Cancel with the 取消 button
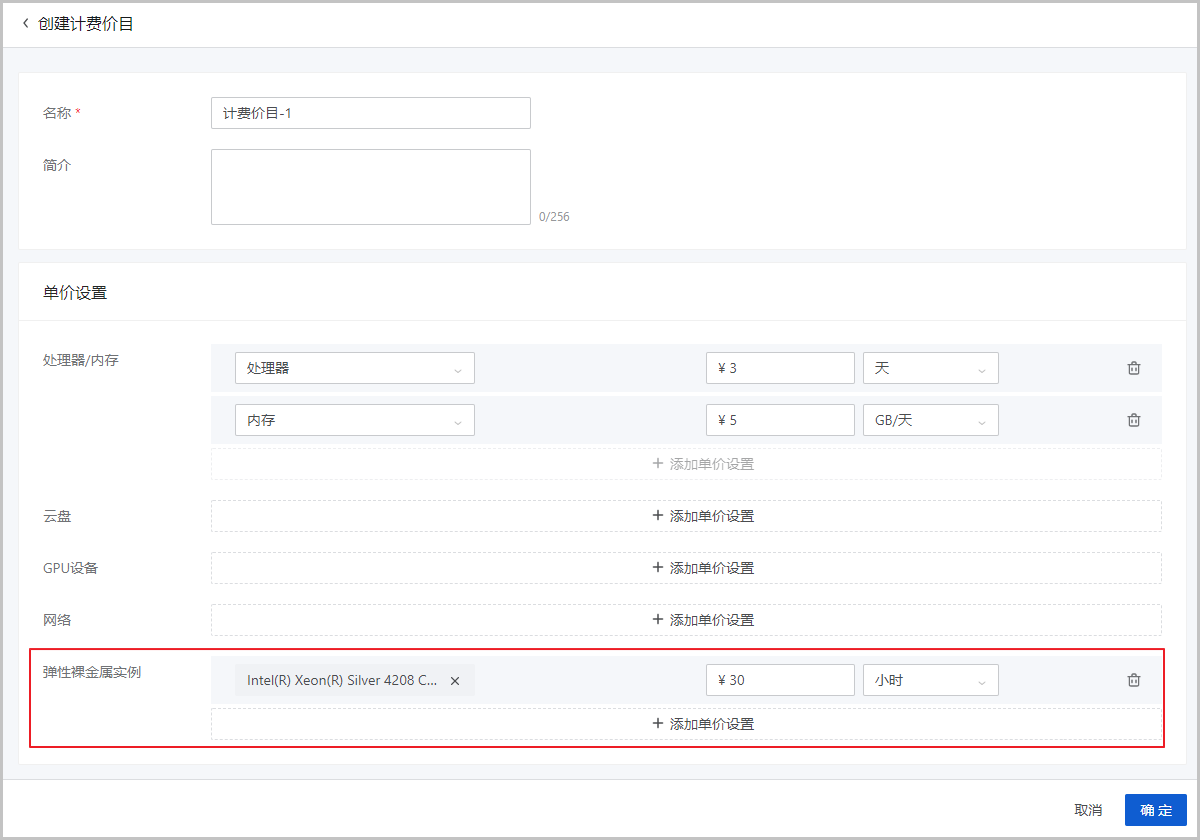The height and width of the screenshot is (840, 1200). click(1088, 810)
